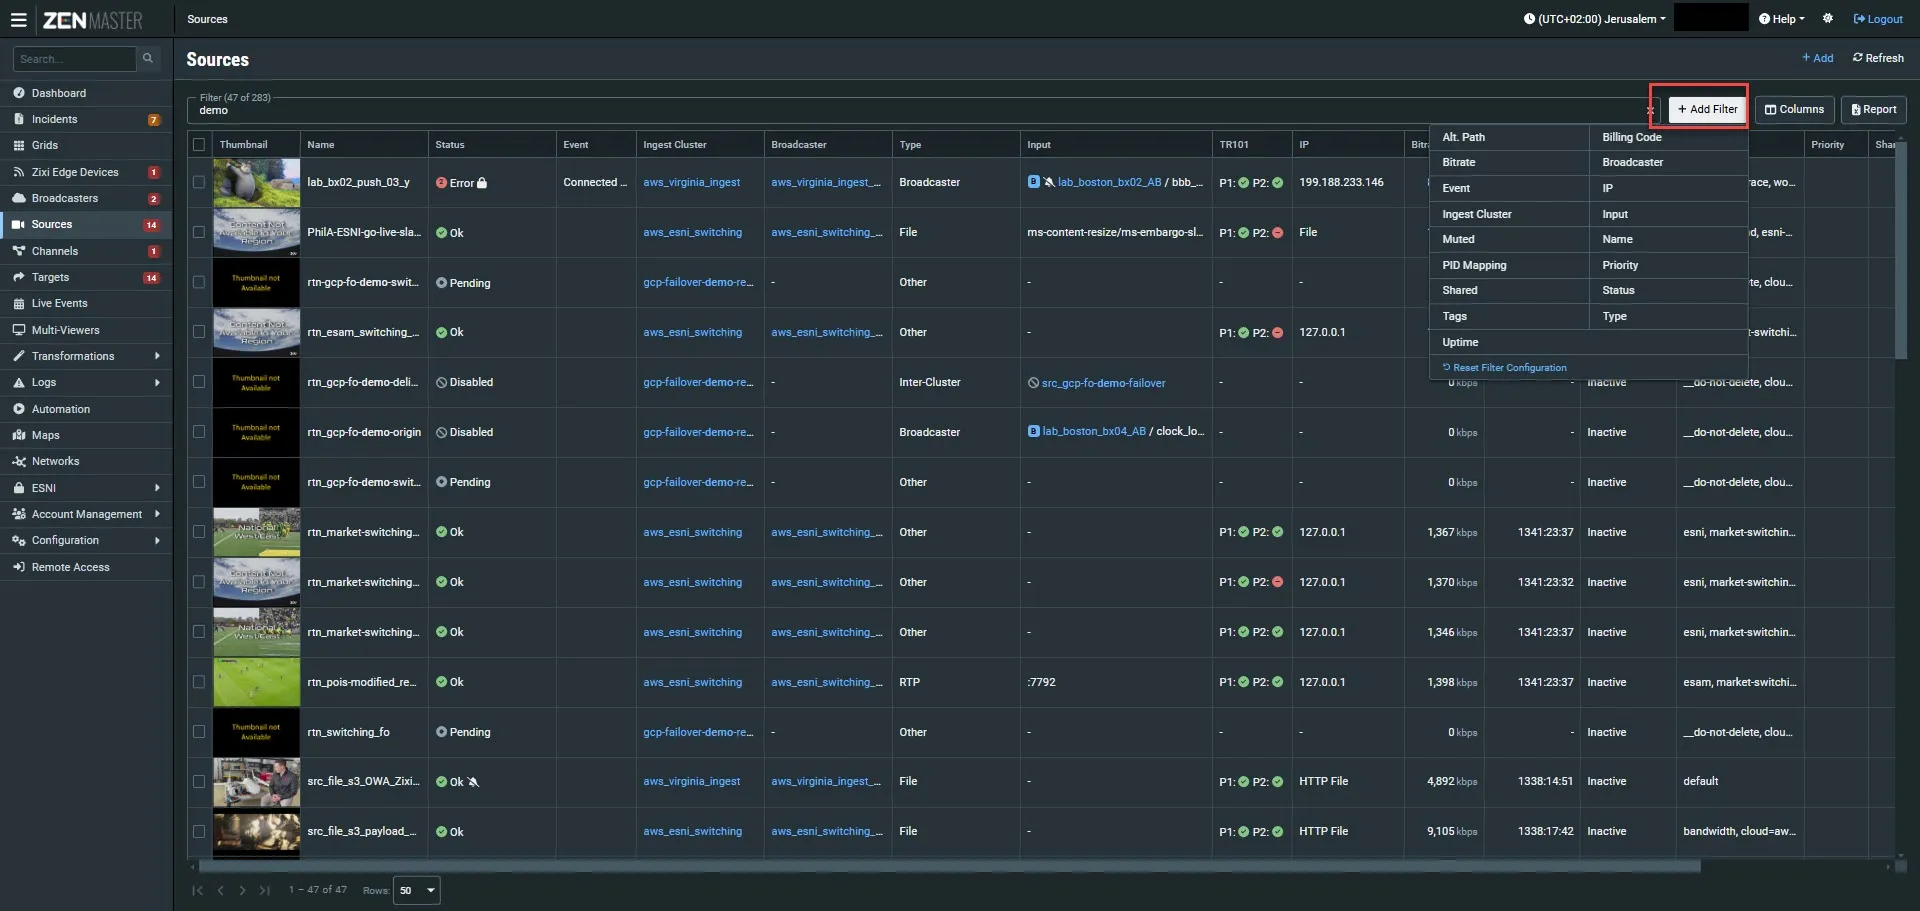
Task: Check the box for lab_bx02_push_03_y row
Action: [199, 182]
